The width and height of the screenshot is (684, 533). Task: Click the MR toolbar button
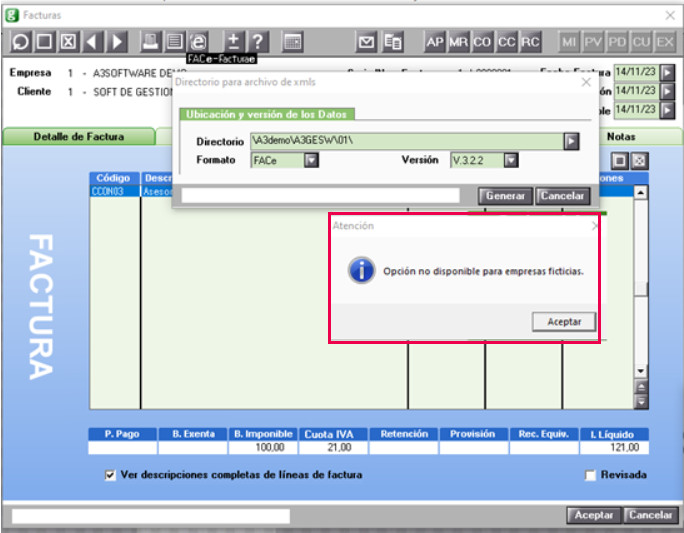coord(458,42)
